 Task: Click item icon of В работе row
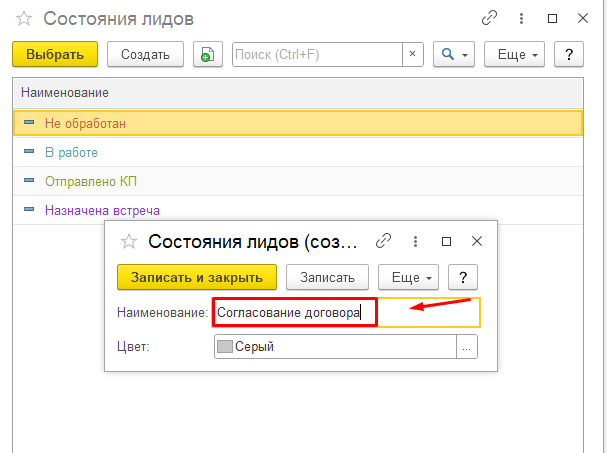point(29,151)
